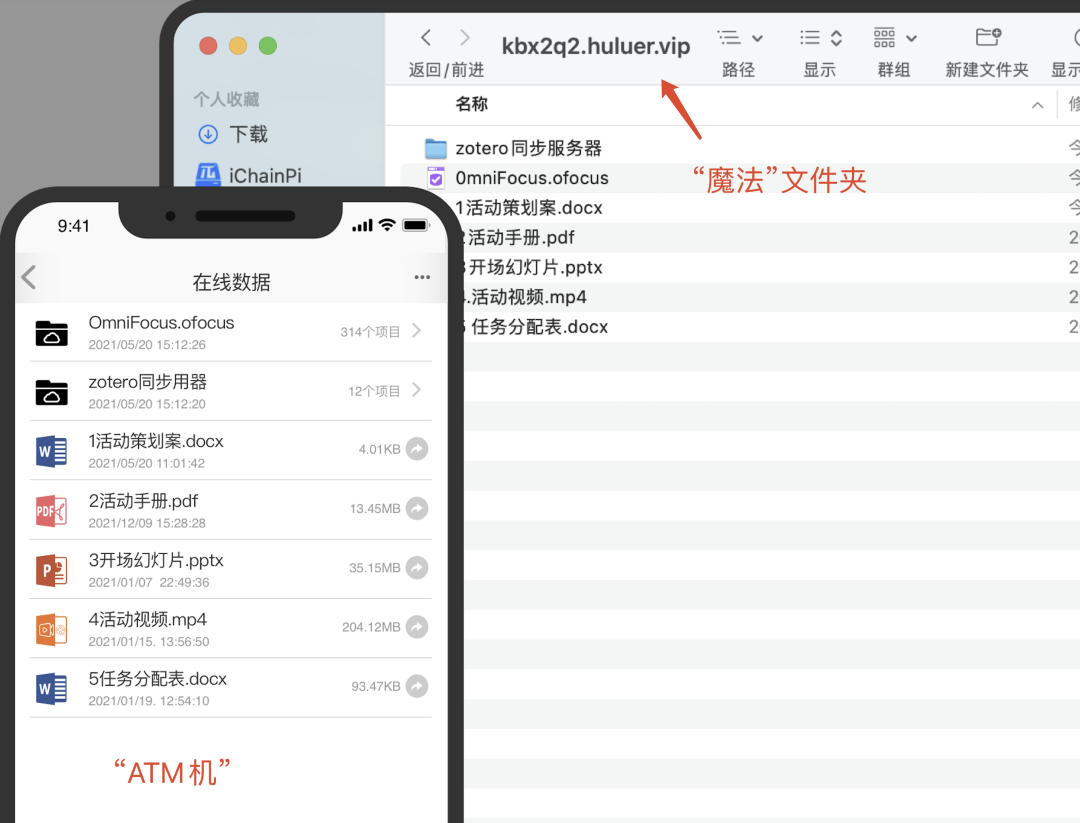Share 2活动手册.pdf with its arrow button

(417, 508)
